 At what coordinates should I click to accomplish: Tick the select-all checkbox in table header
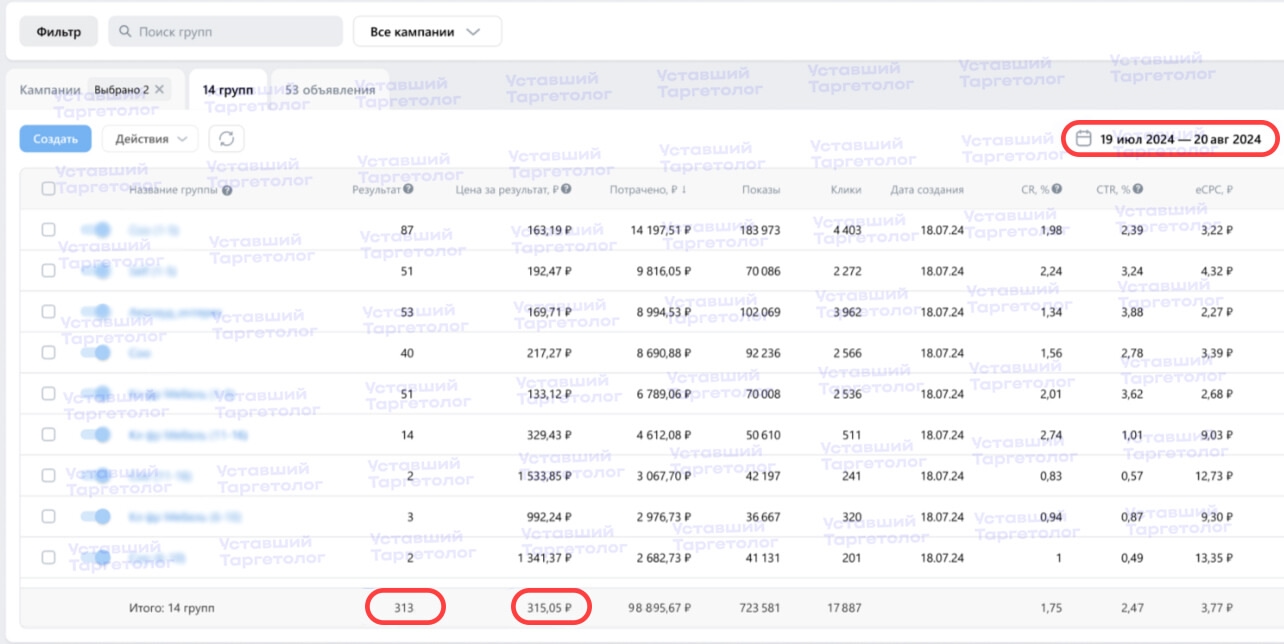pyautogui.click(x=49, y=189)
